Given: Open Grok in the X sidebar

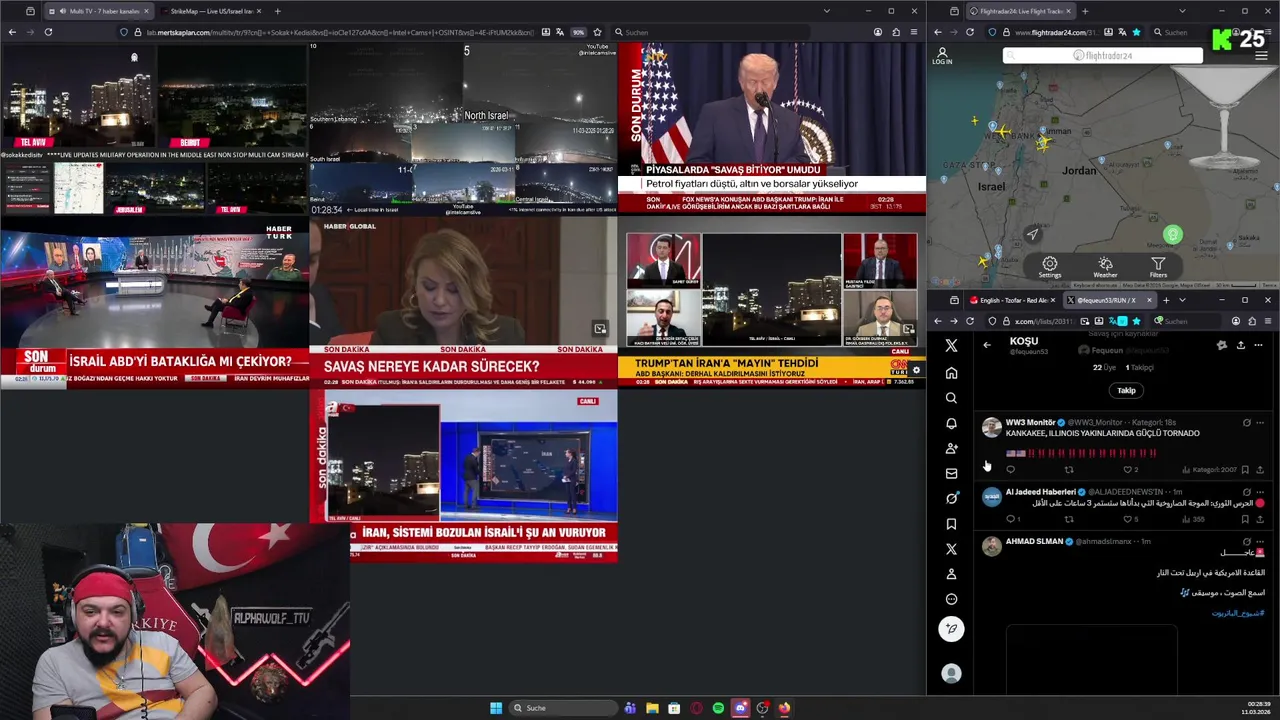Looking at the screenshot, I should 951,498.
